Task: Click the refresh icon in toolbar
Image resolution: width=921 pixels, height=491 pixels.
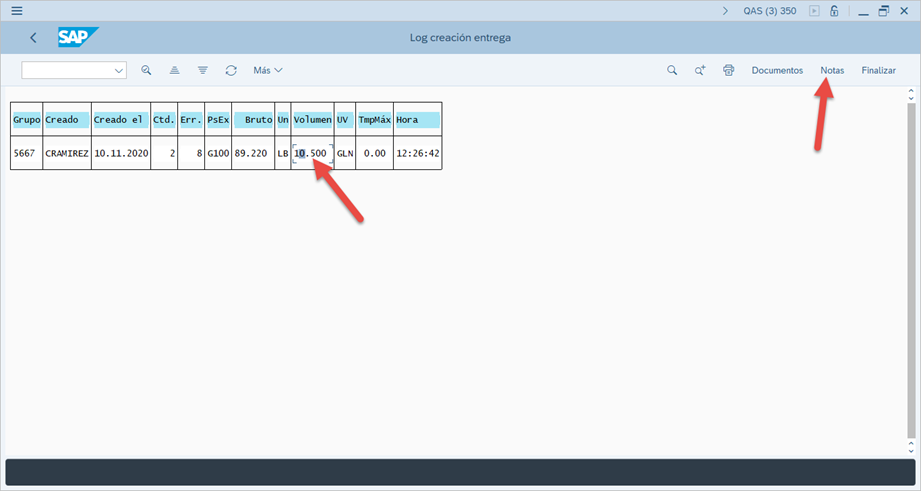Action: click(231, 70)
